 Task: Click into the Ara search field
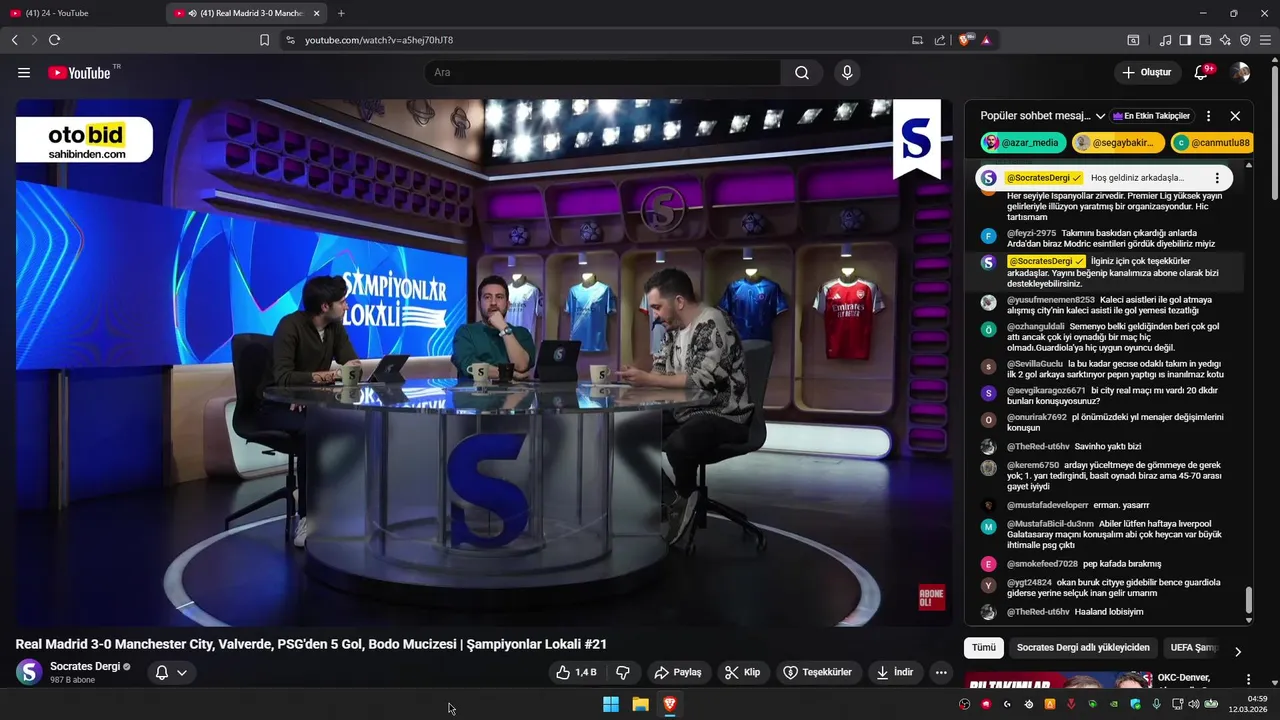click(x=603, y=73)
